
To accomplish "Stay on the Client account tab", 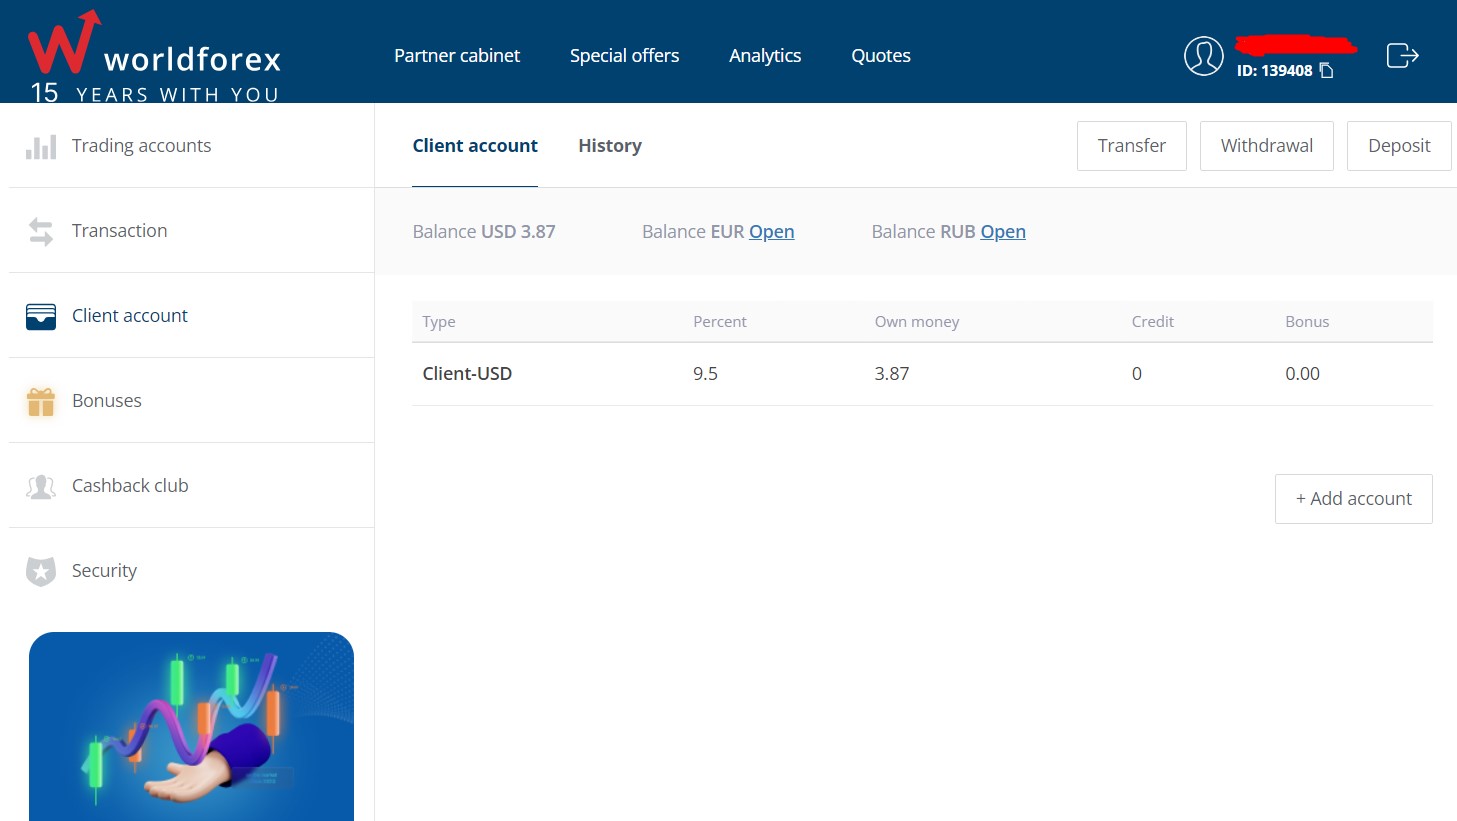I will [x=475, y=145].
